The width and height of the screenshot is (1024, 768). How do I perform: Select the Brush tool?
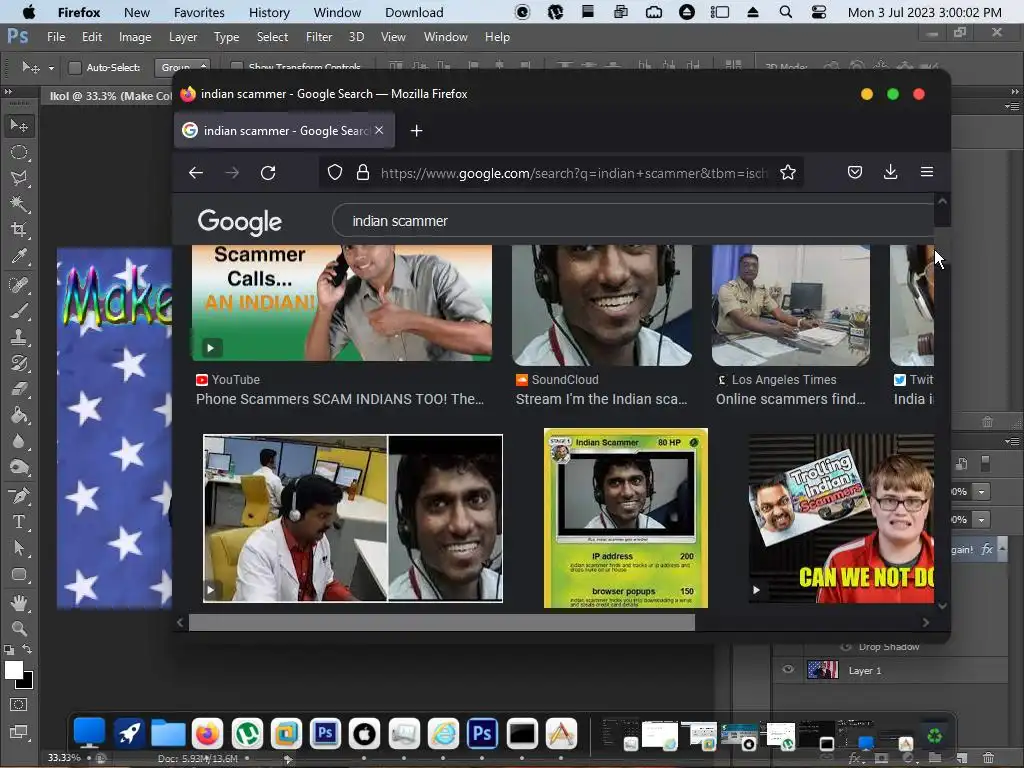pos(19,311)
